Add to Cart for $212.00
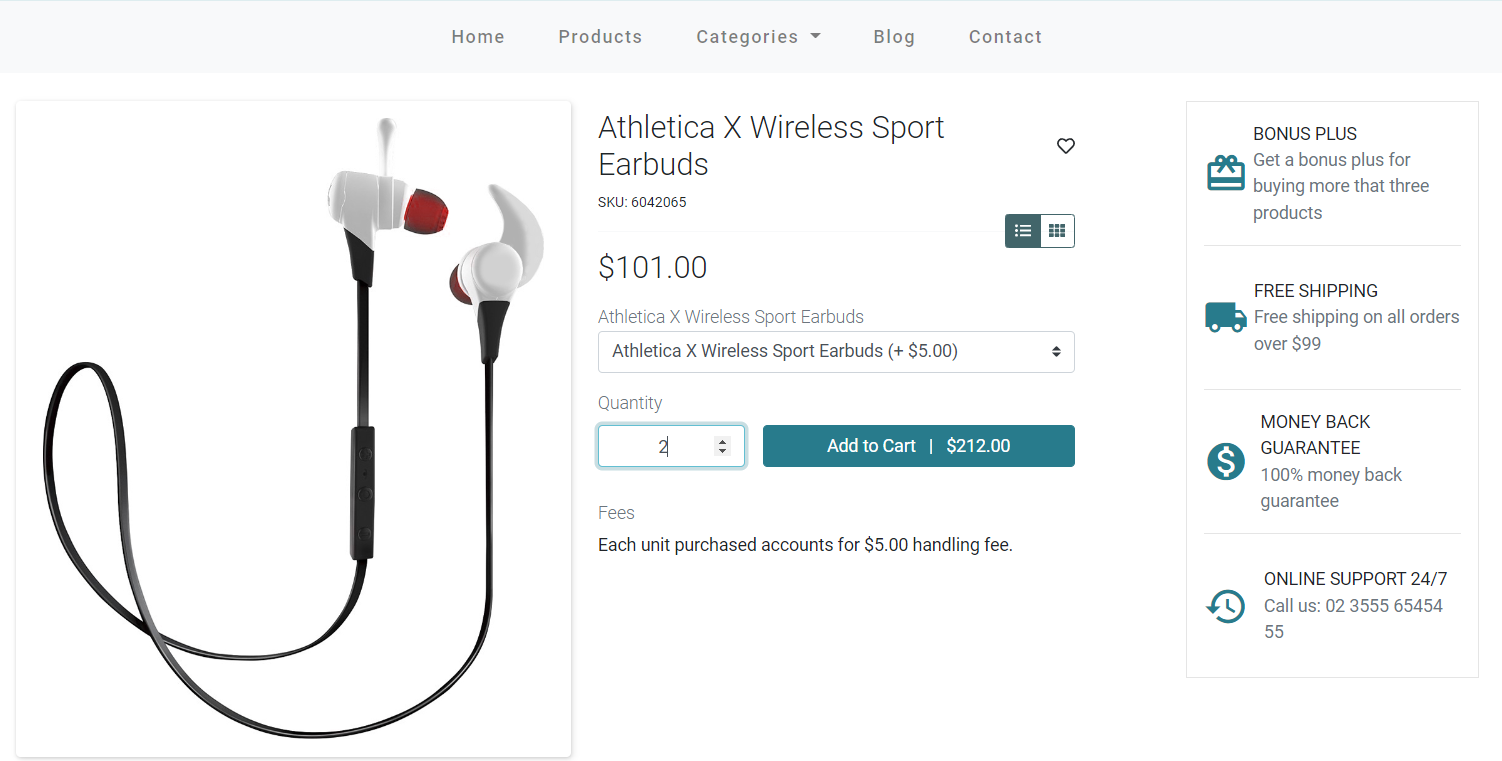 point(918,446)
